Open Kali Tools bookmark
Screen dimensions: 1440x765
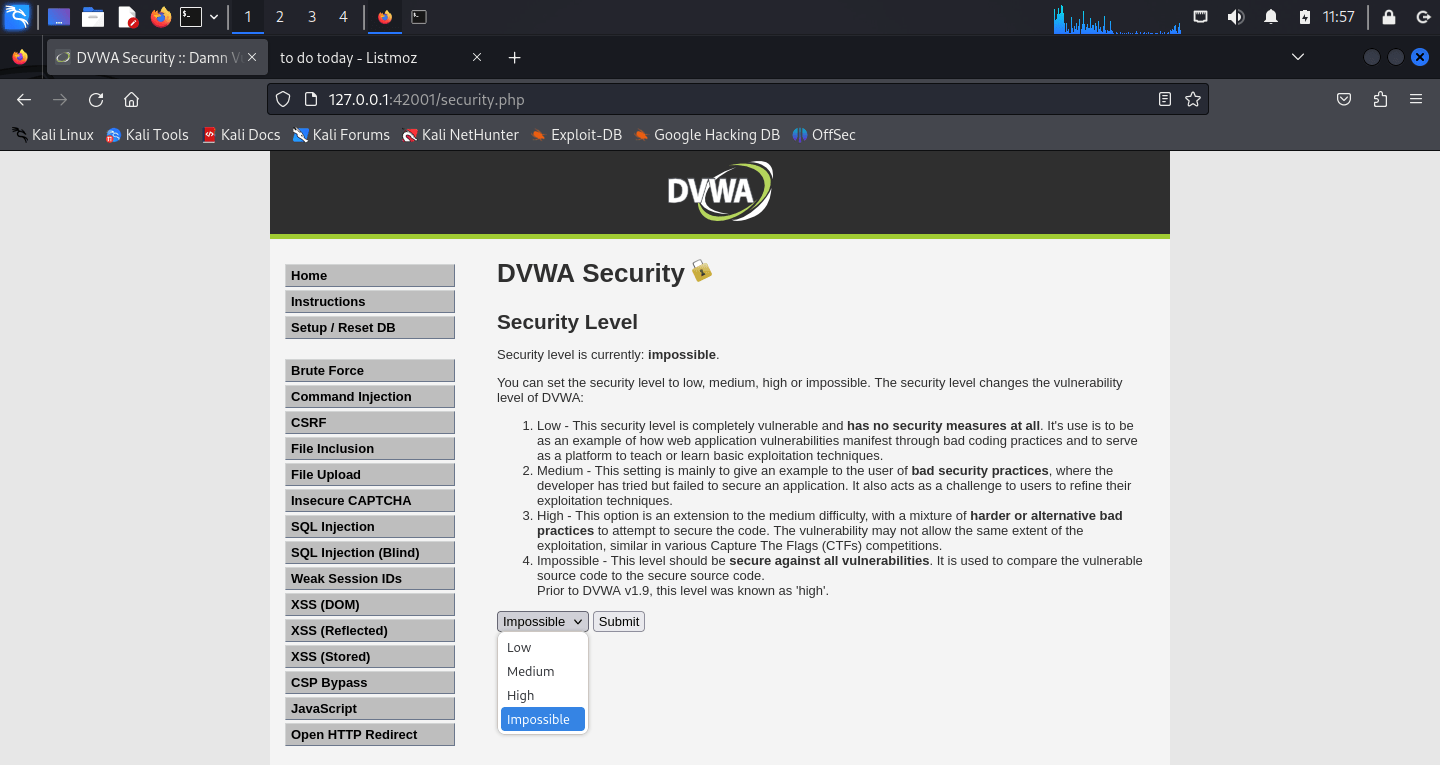[147, 135]
